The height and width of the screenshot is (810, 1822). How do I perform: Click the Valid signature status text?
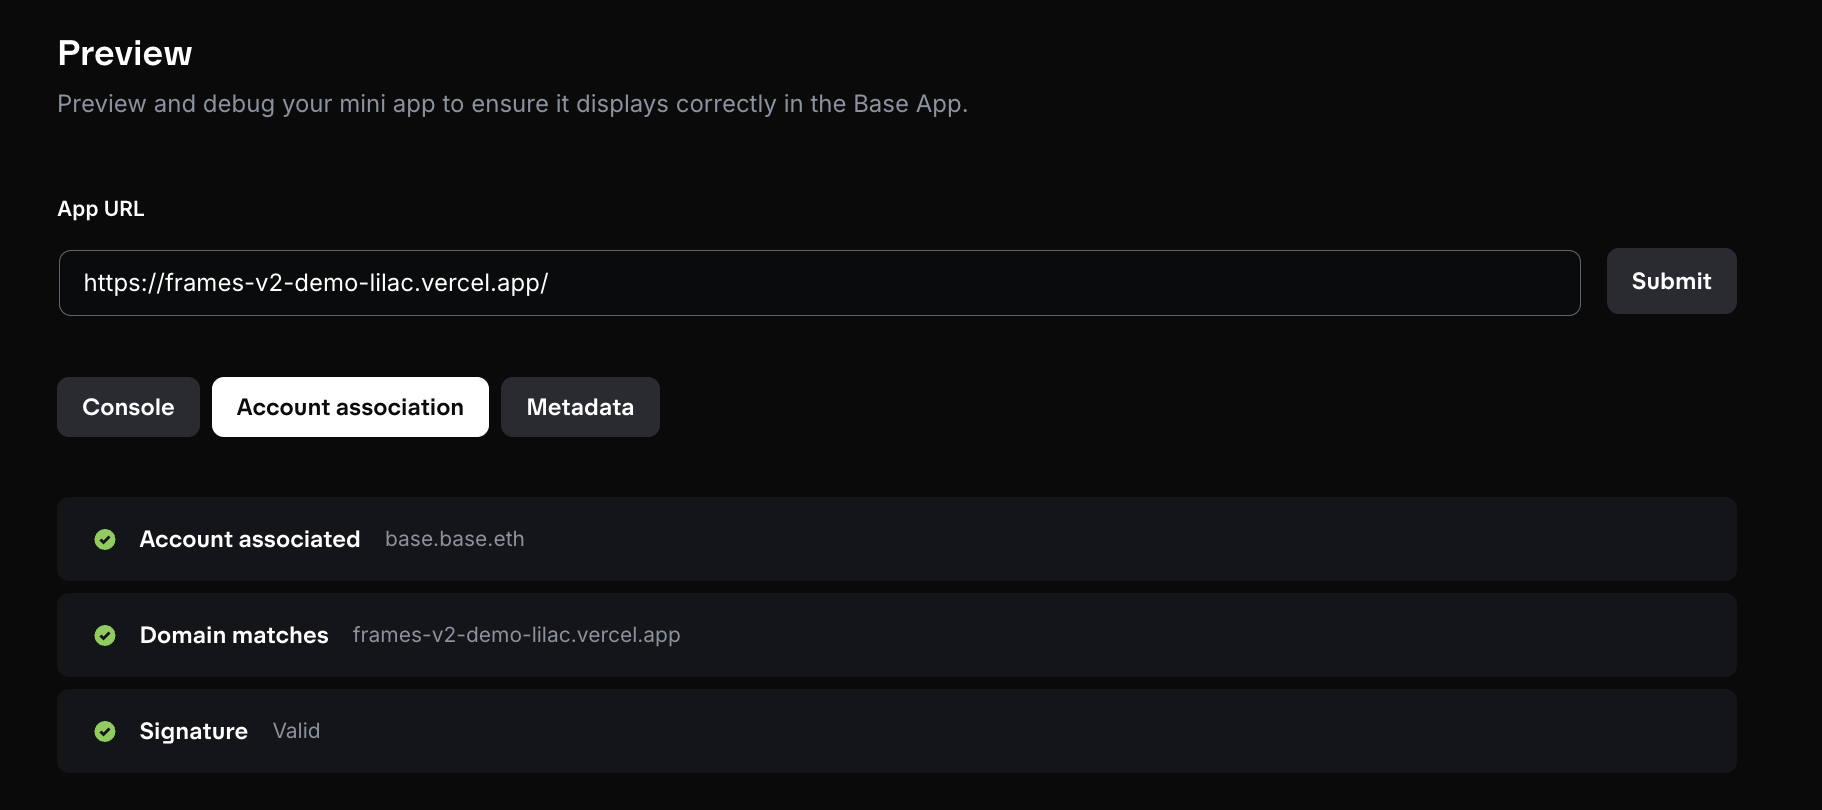pyautogui.click(x=296, y=731)
